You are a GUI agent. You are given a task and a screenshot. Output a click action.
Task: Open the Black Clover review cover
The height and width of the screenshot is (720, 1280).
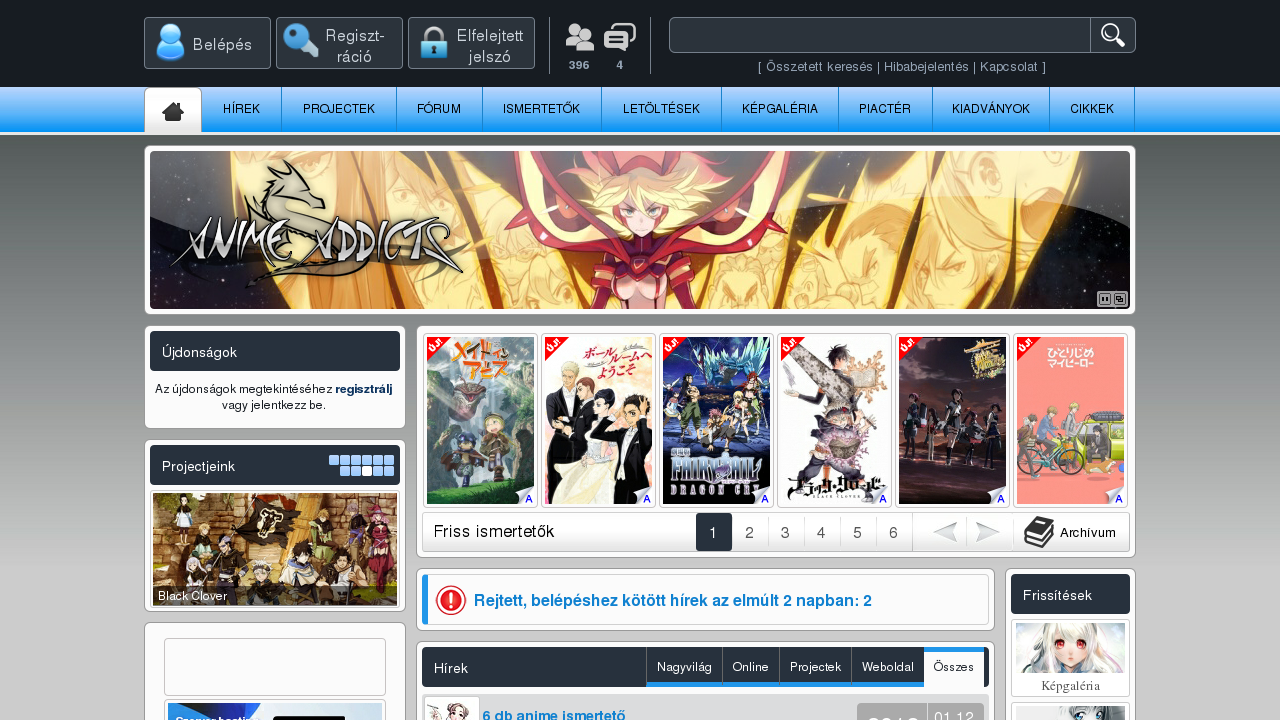834,420
